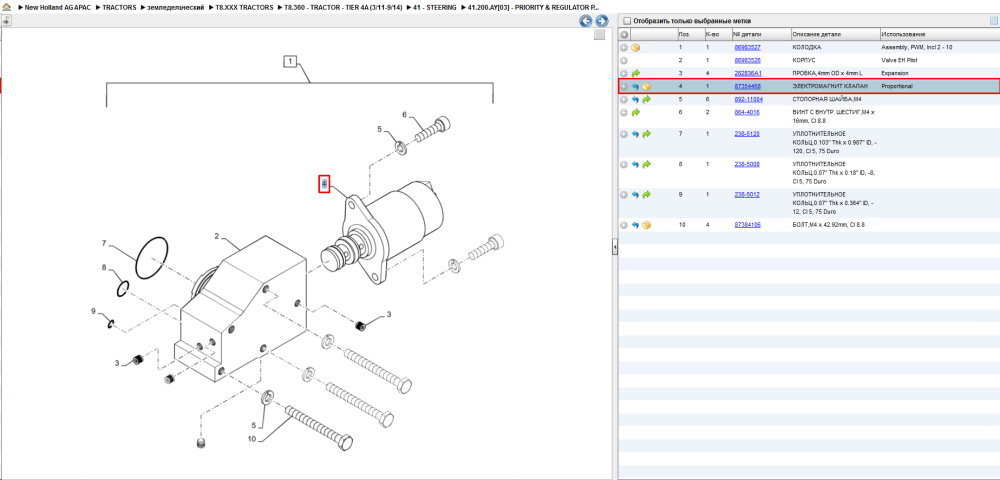
Task: Open the parts table column settings icon
Action: click(x=993, y=20)
